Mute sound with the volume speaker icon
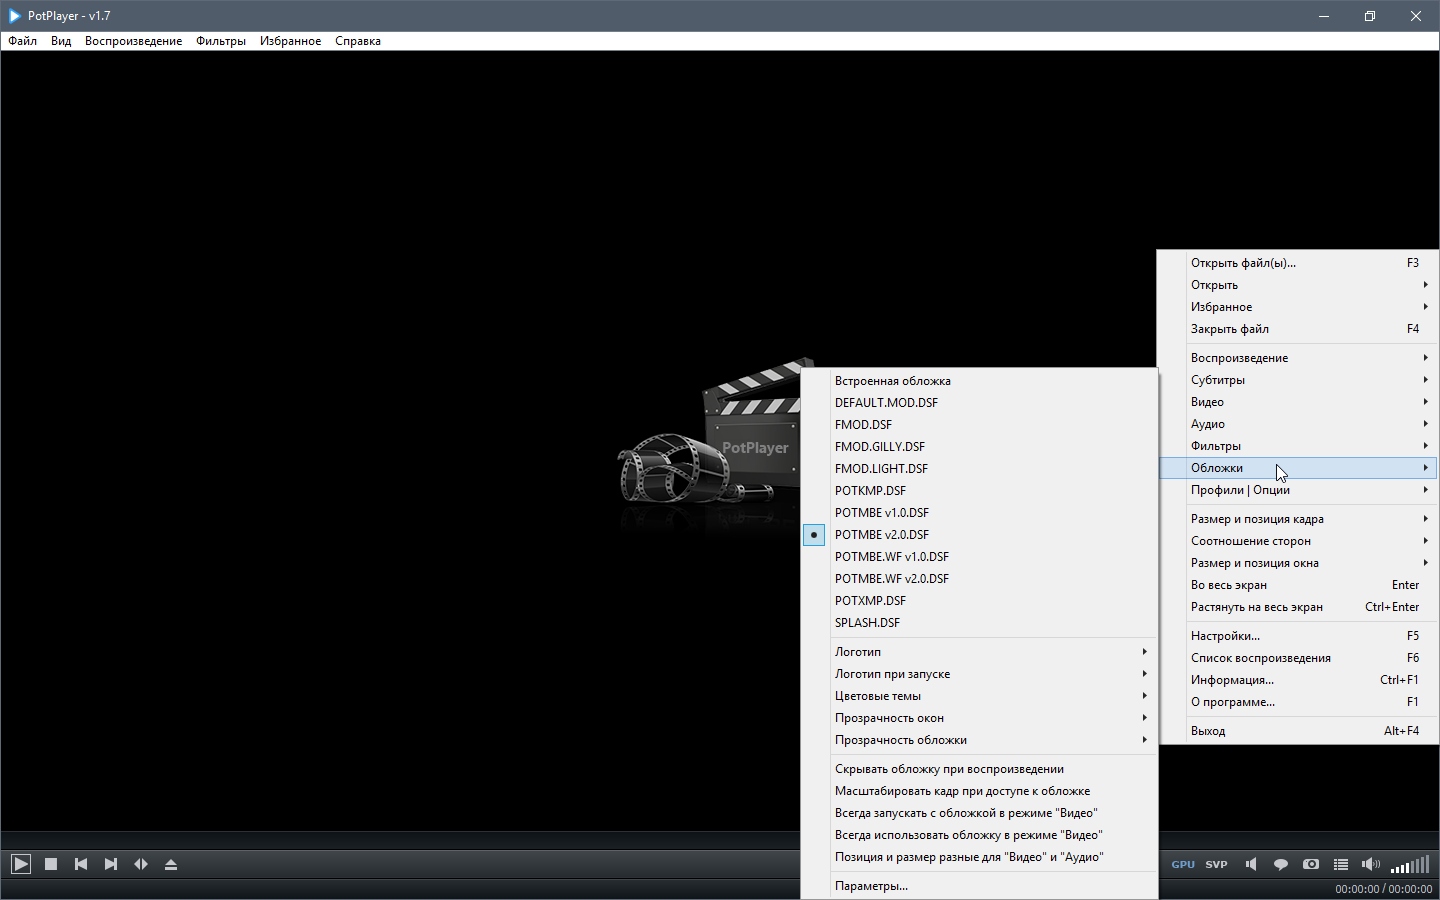The image size is (1440, 900). pos(1371,864)
